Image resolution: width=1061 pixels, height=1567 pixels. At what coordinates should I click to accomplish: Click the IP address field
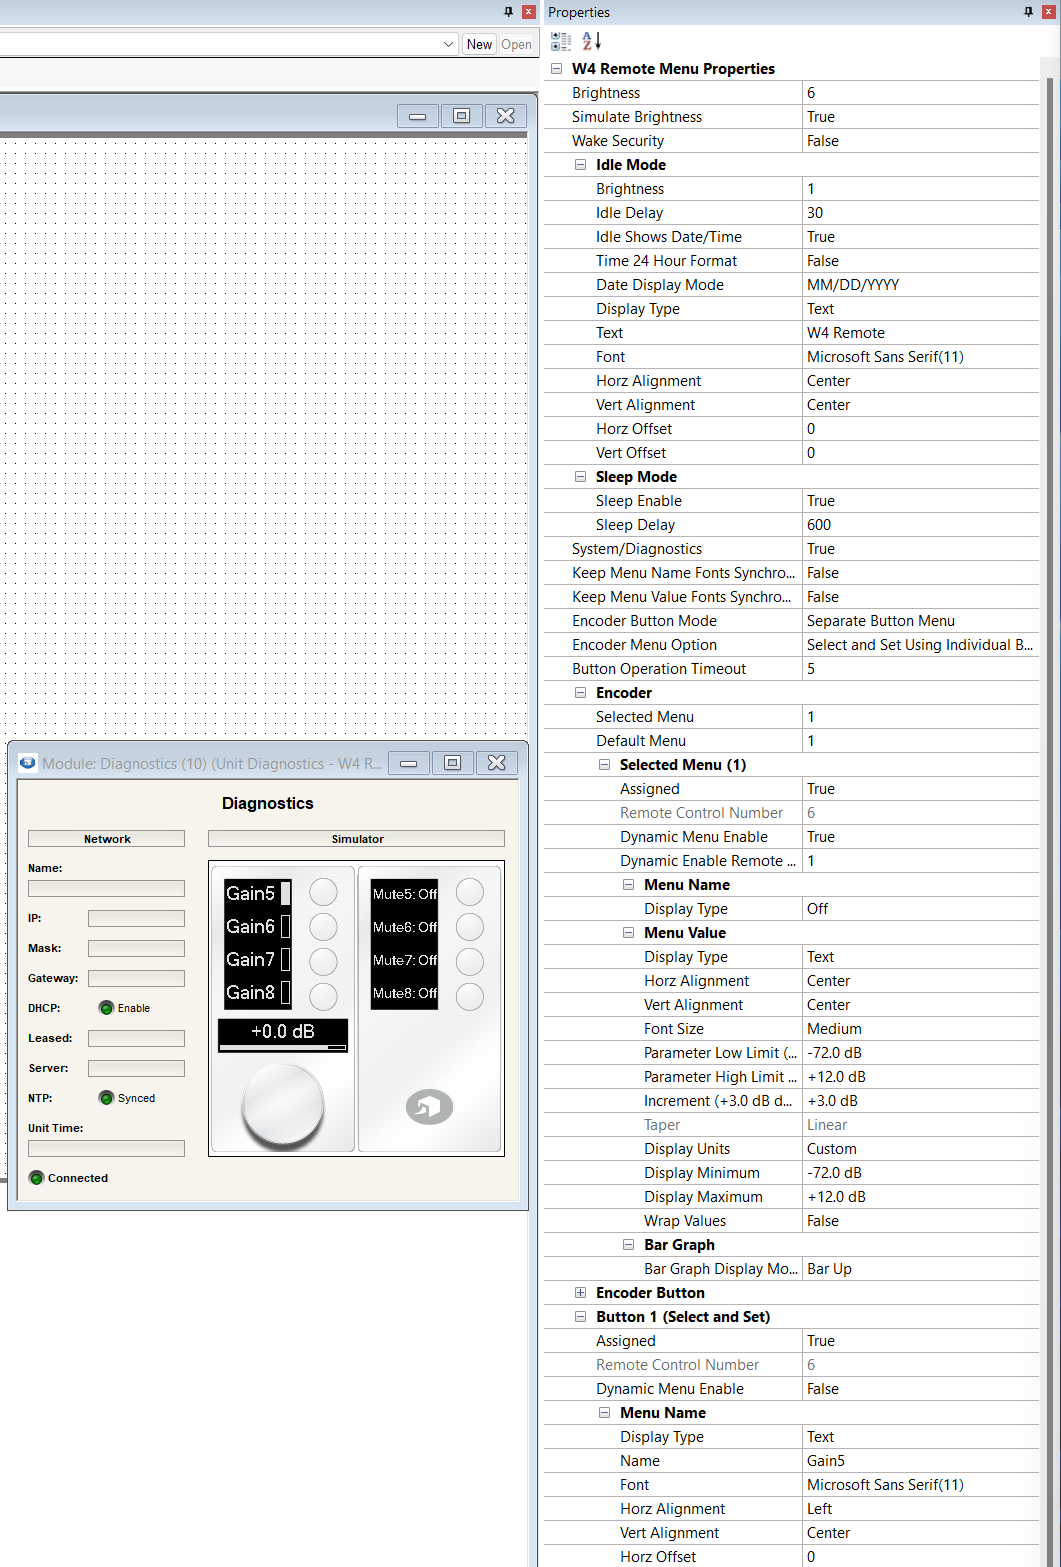tap(136, 918)
